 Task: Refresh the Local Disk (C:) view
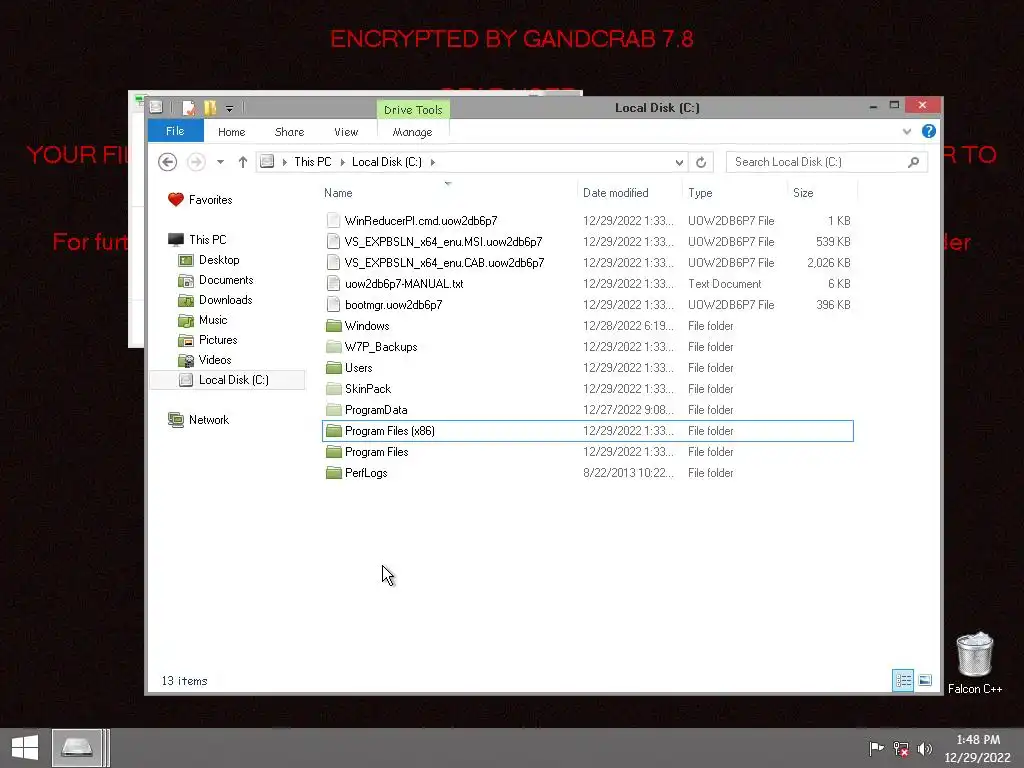coord(701,162)
